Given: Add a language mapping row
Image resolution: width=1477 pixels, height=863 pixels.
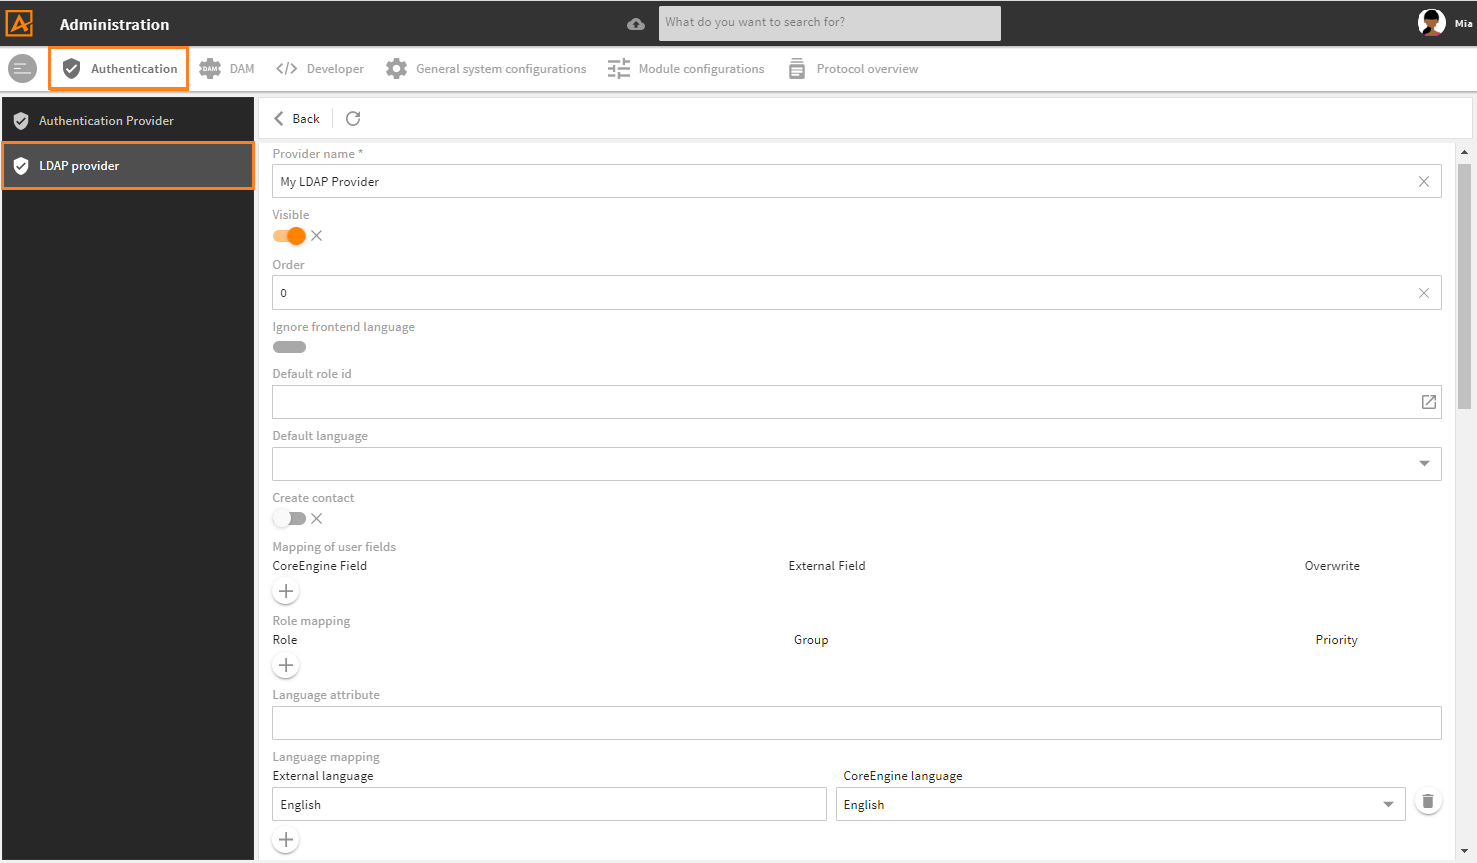Looking at the screenshot, I should (x=286, y=840).
